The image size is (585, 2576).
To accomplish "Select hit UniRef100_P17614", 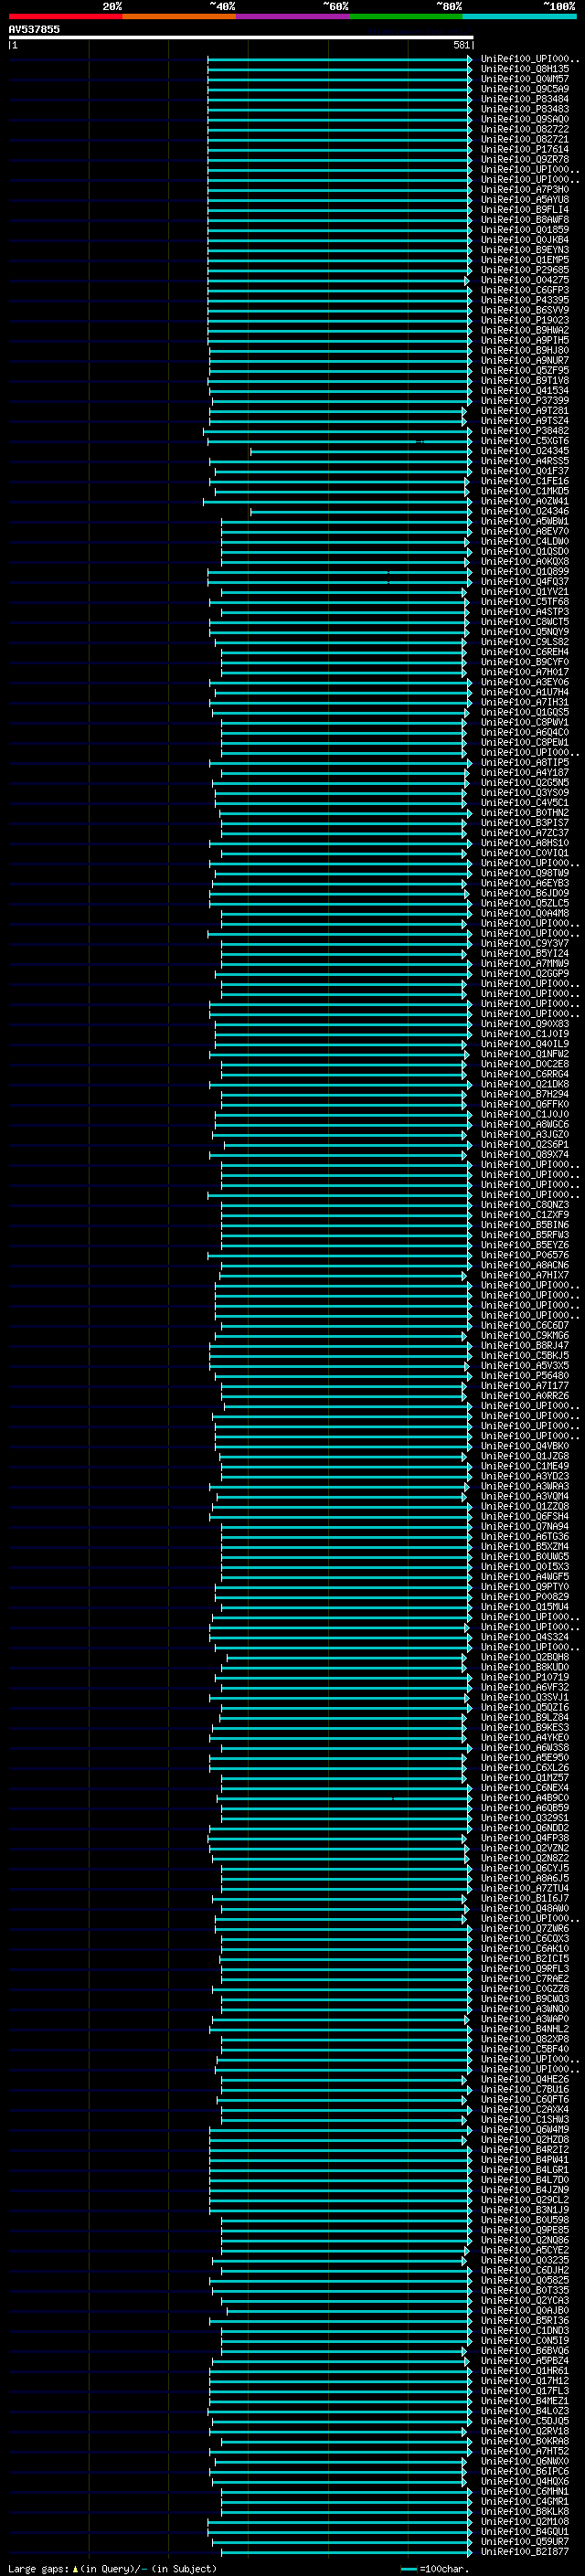I will click(x=524, y=150).
